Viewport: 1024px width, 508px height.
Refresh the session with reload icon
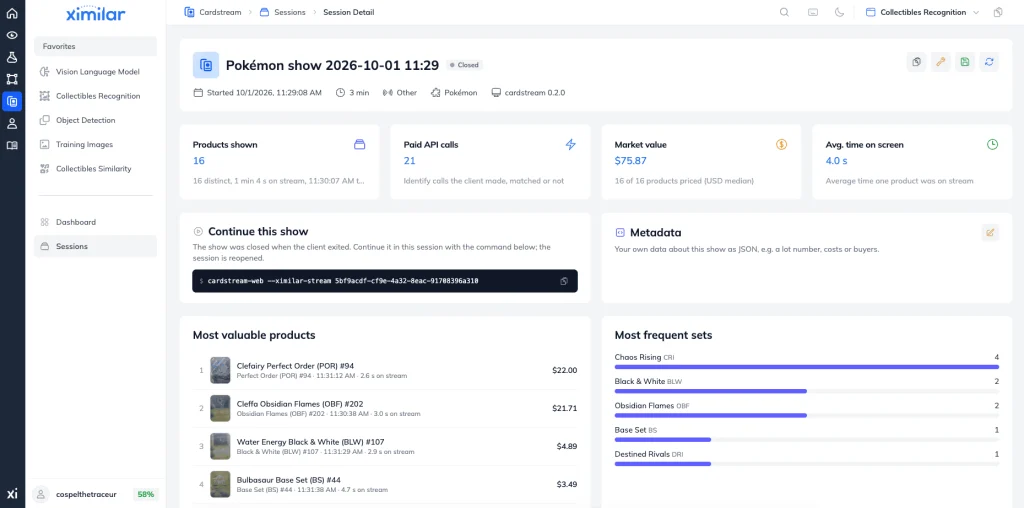(989, 62)
